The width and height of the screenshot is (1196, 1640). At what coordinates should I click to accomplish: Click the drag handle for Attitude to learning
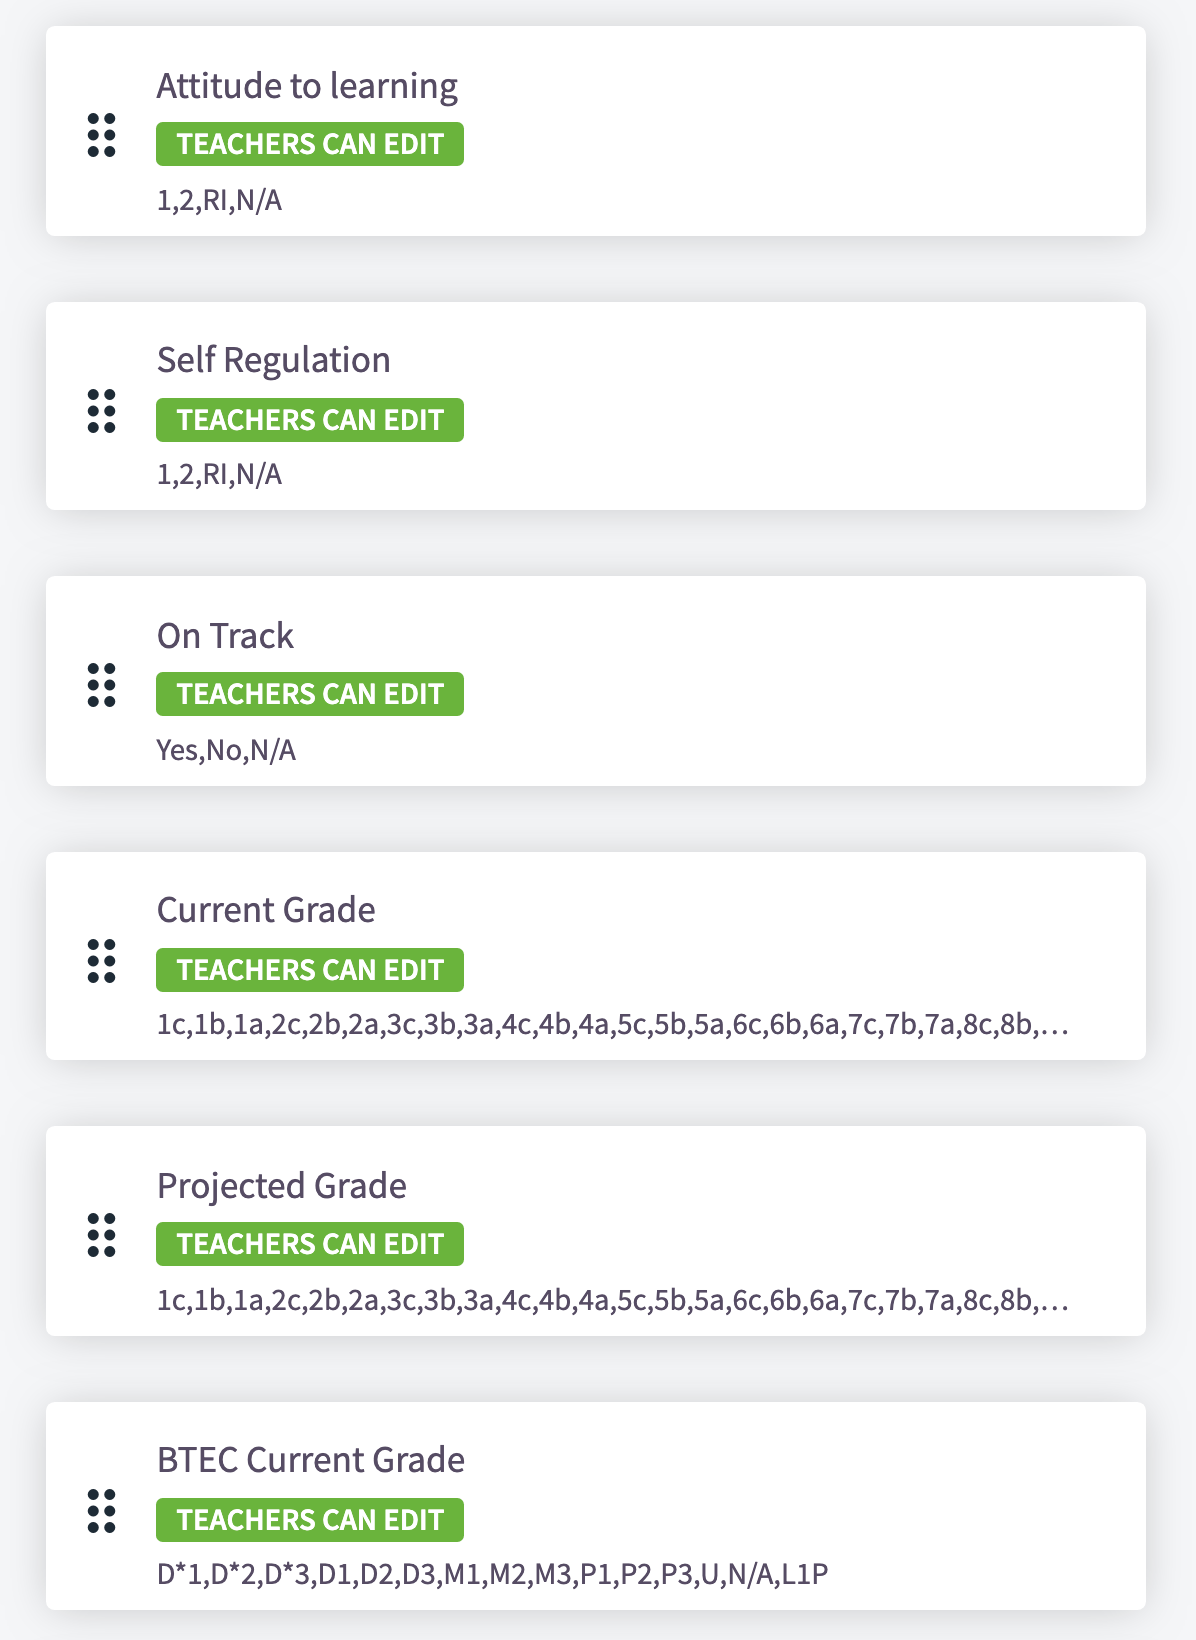(102, 135)
